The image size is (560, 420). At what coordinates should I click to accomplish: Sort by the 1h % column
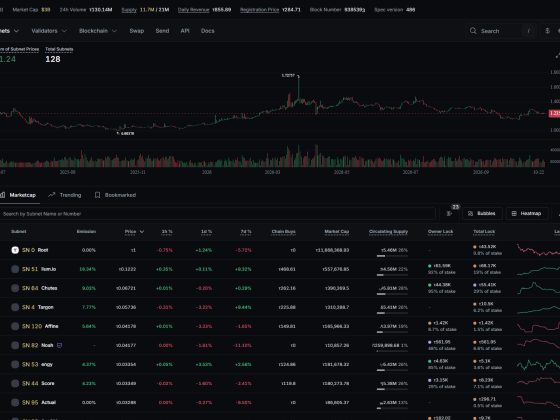(167, 232)
